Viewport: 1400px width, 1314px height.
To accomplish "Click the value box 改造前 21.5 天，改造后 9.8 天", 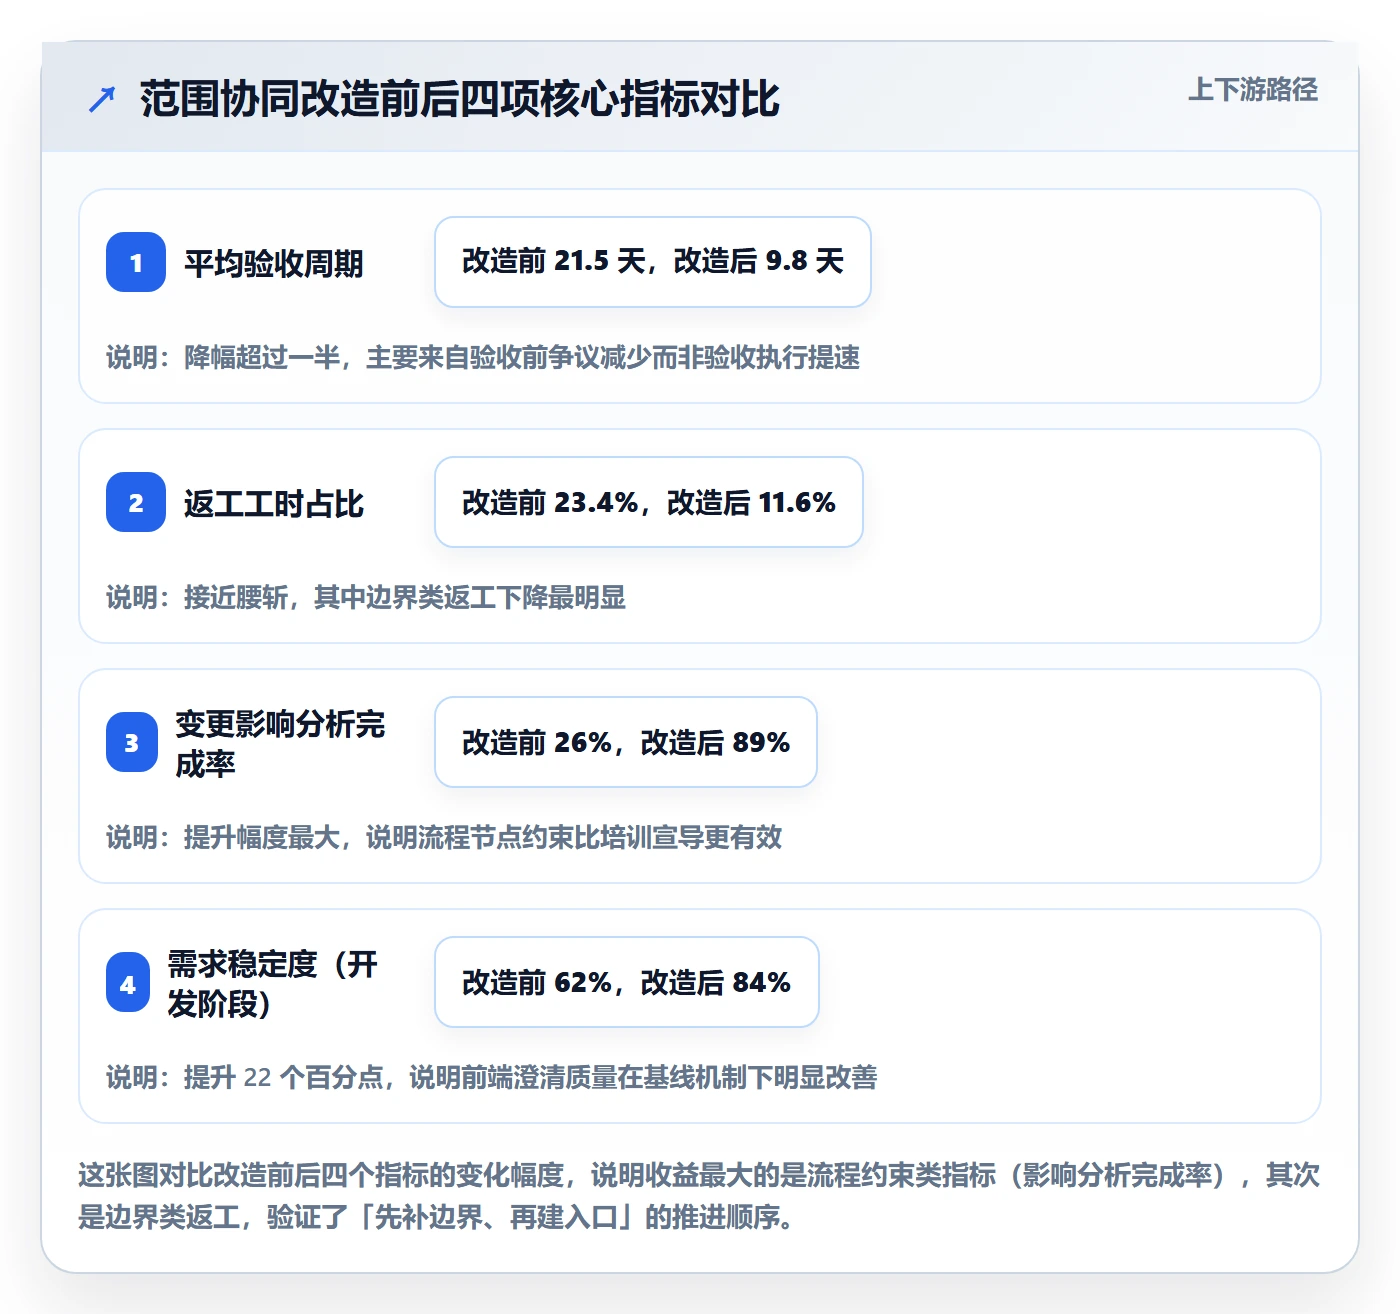I will (x=653, y=262).
